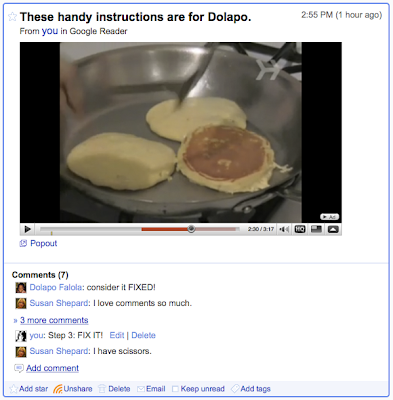
Task: Play the pancake video
Action: (28, 229)
